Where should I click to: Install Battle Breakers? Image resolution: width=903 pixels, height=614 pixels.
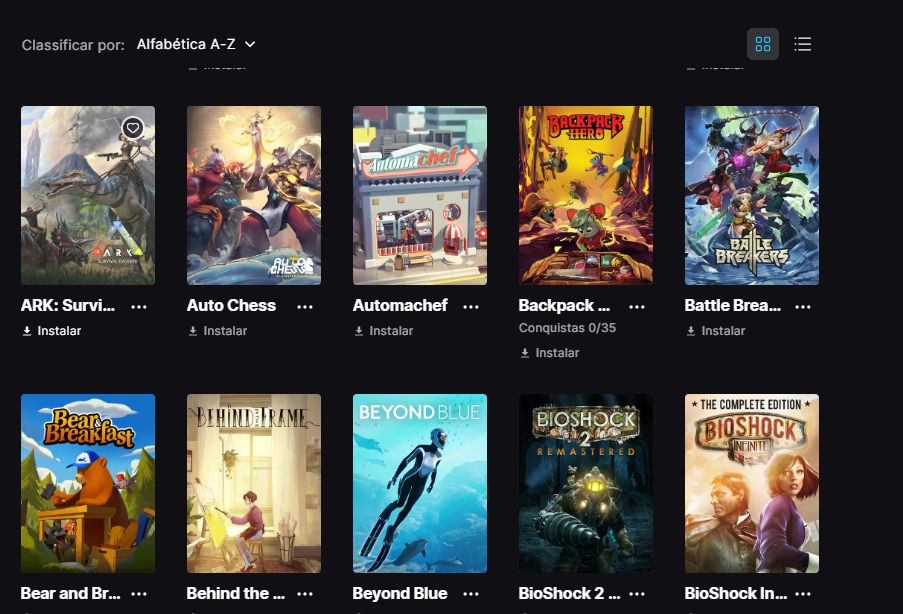pos(716,331)
